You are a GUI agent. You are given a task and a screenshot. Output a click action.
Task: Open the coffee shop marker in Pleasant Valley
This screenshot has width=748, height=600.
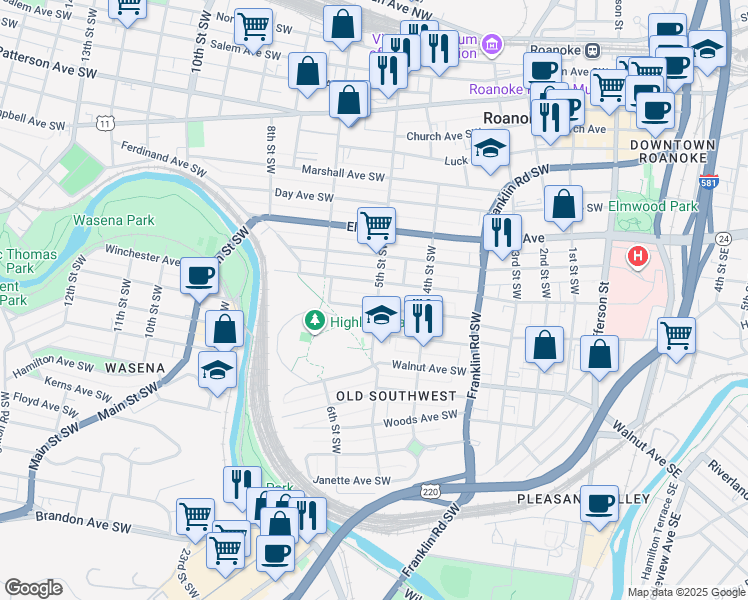(600, 503)
